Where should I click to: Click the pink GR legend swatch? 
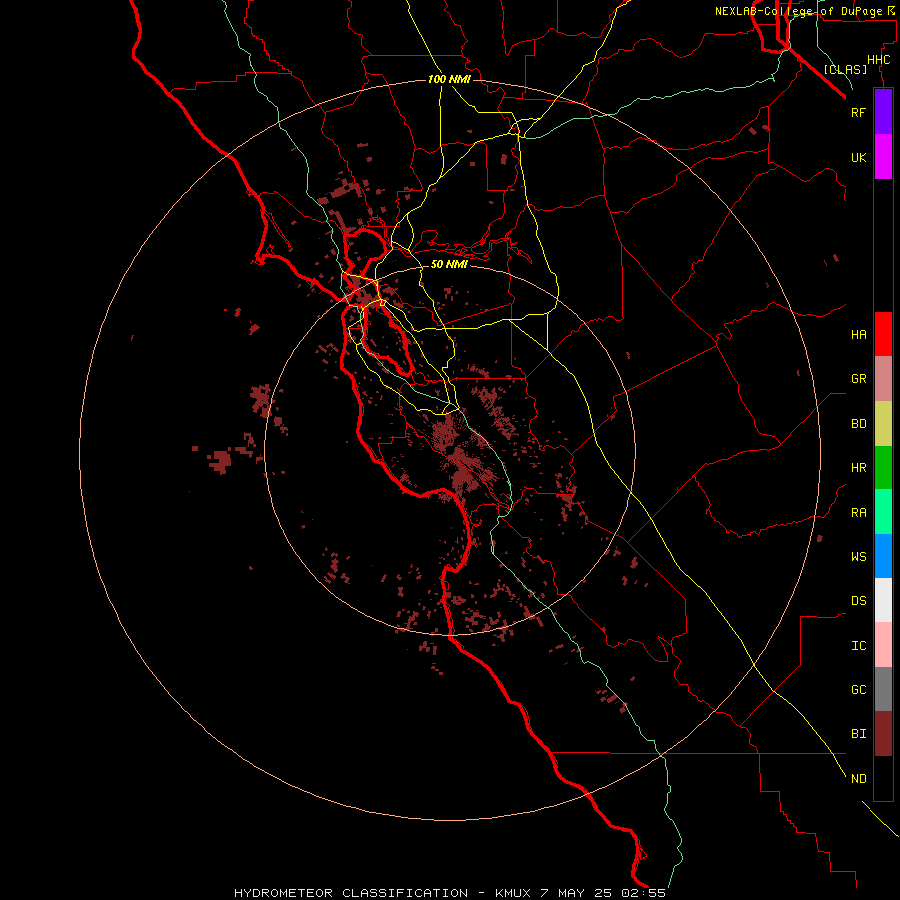coord(883,379)
